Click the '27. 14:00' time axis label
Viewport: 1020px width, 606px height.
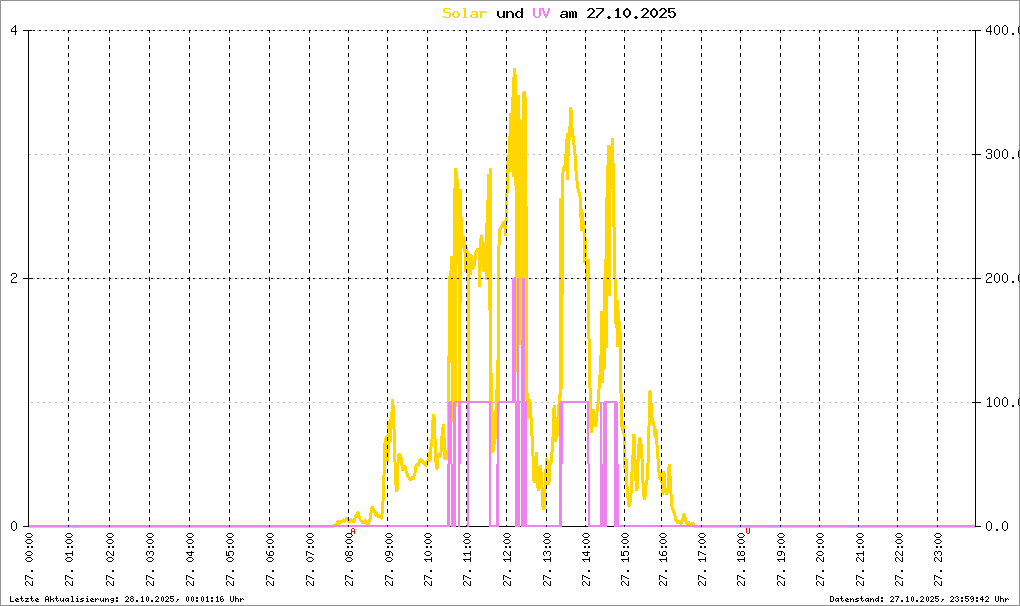(x=586, y=559)
